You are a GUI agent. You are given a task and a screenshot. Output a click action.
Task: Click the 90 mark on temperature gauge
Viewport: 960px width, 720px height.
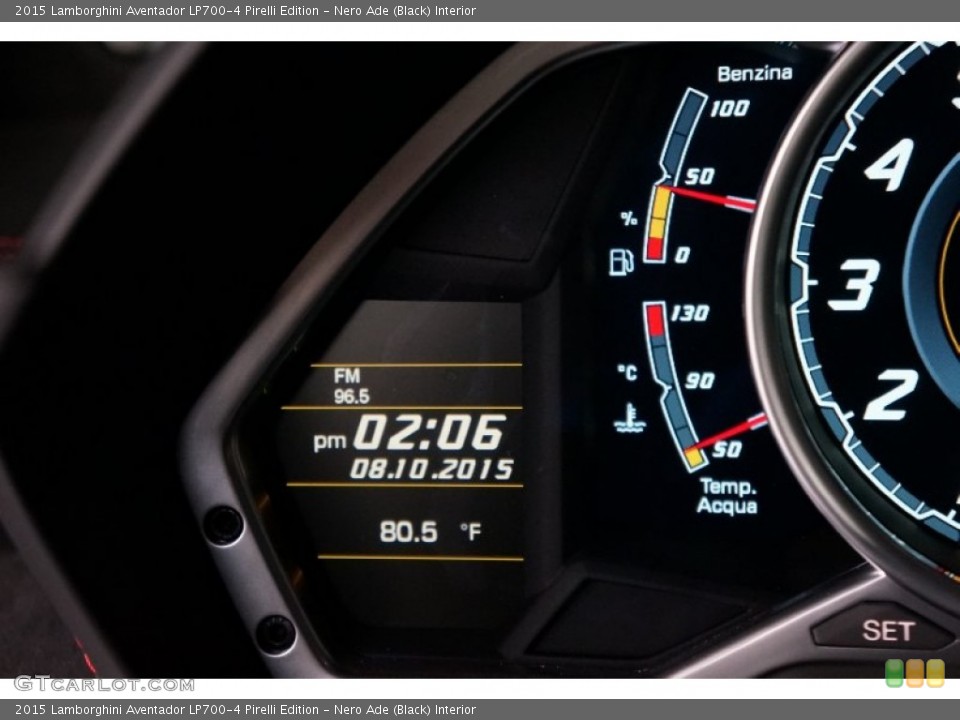[x=699, y=381]
